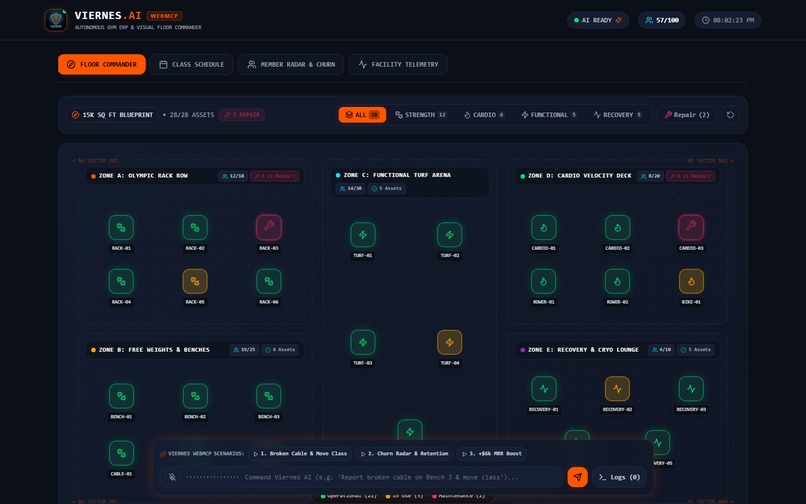Switch to Facility Telemetry tab

[x=398, y=64]
